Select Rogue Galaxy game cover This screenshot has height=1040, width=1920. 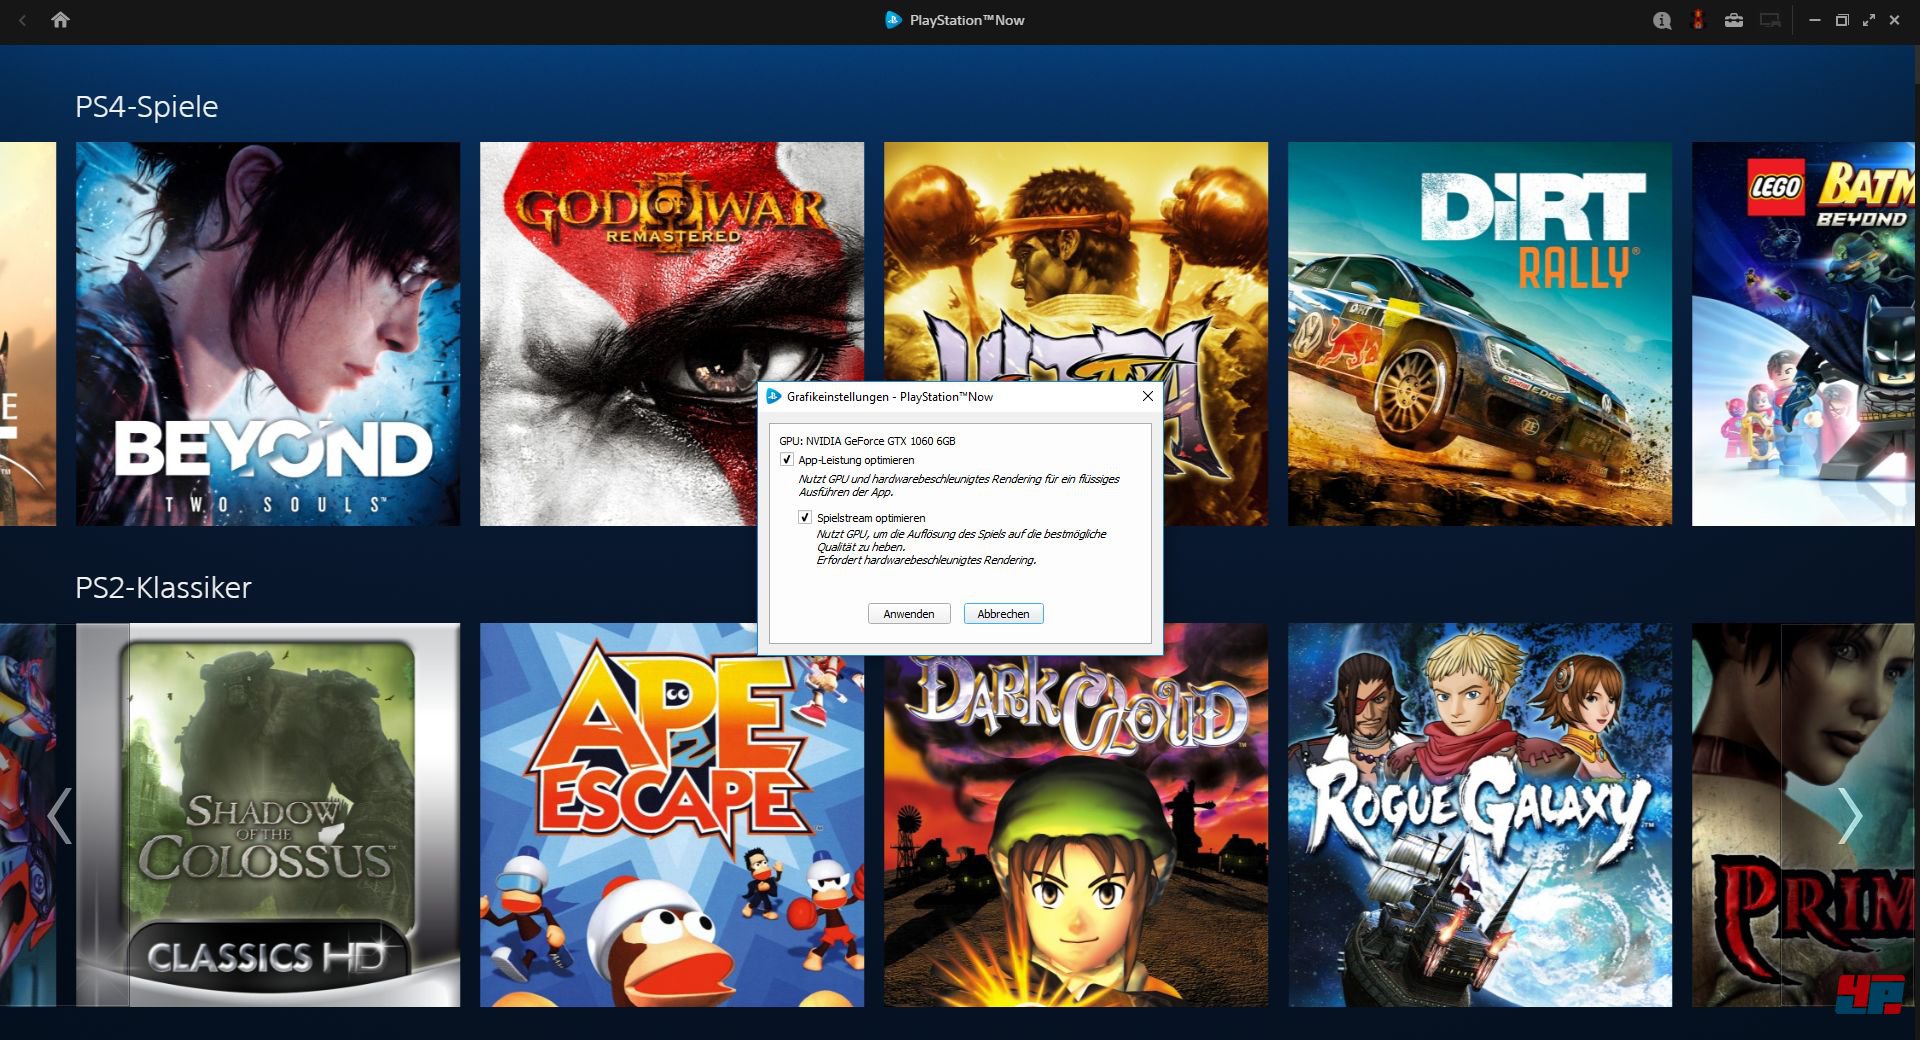(1479, 815)
